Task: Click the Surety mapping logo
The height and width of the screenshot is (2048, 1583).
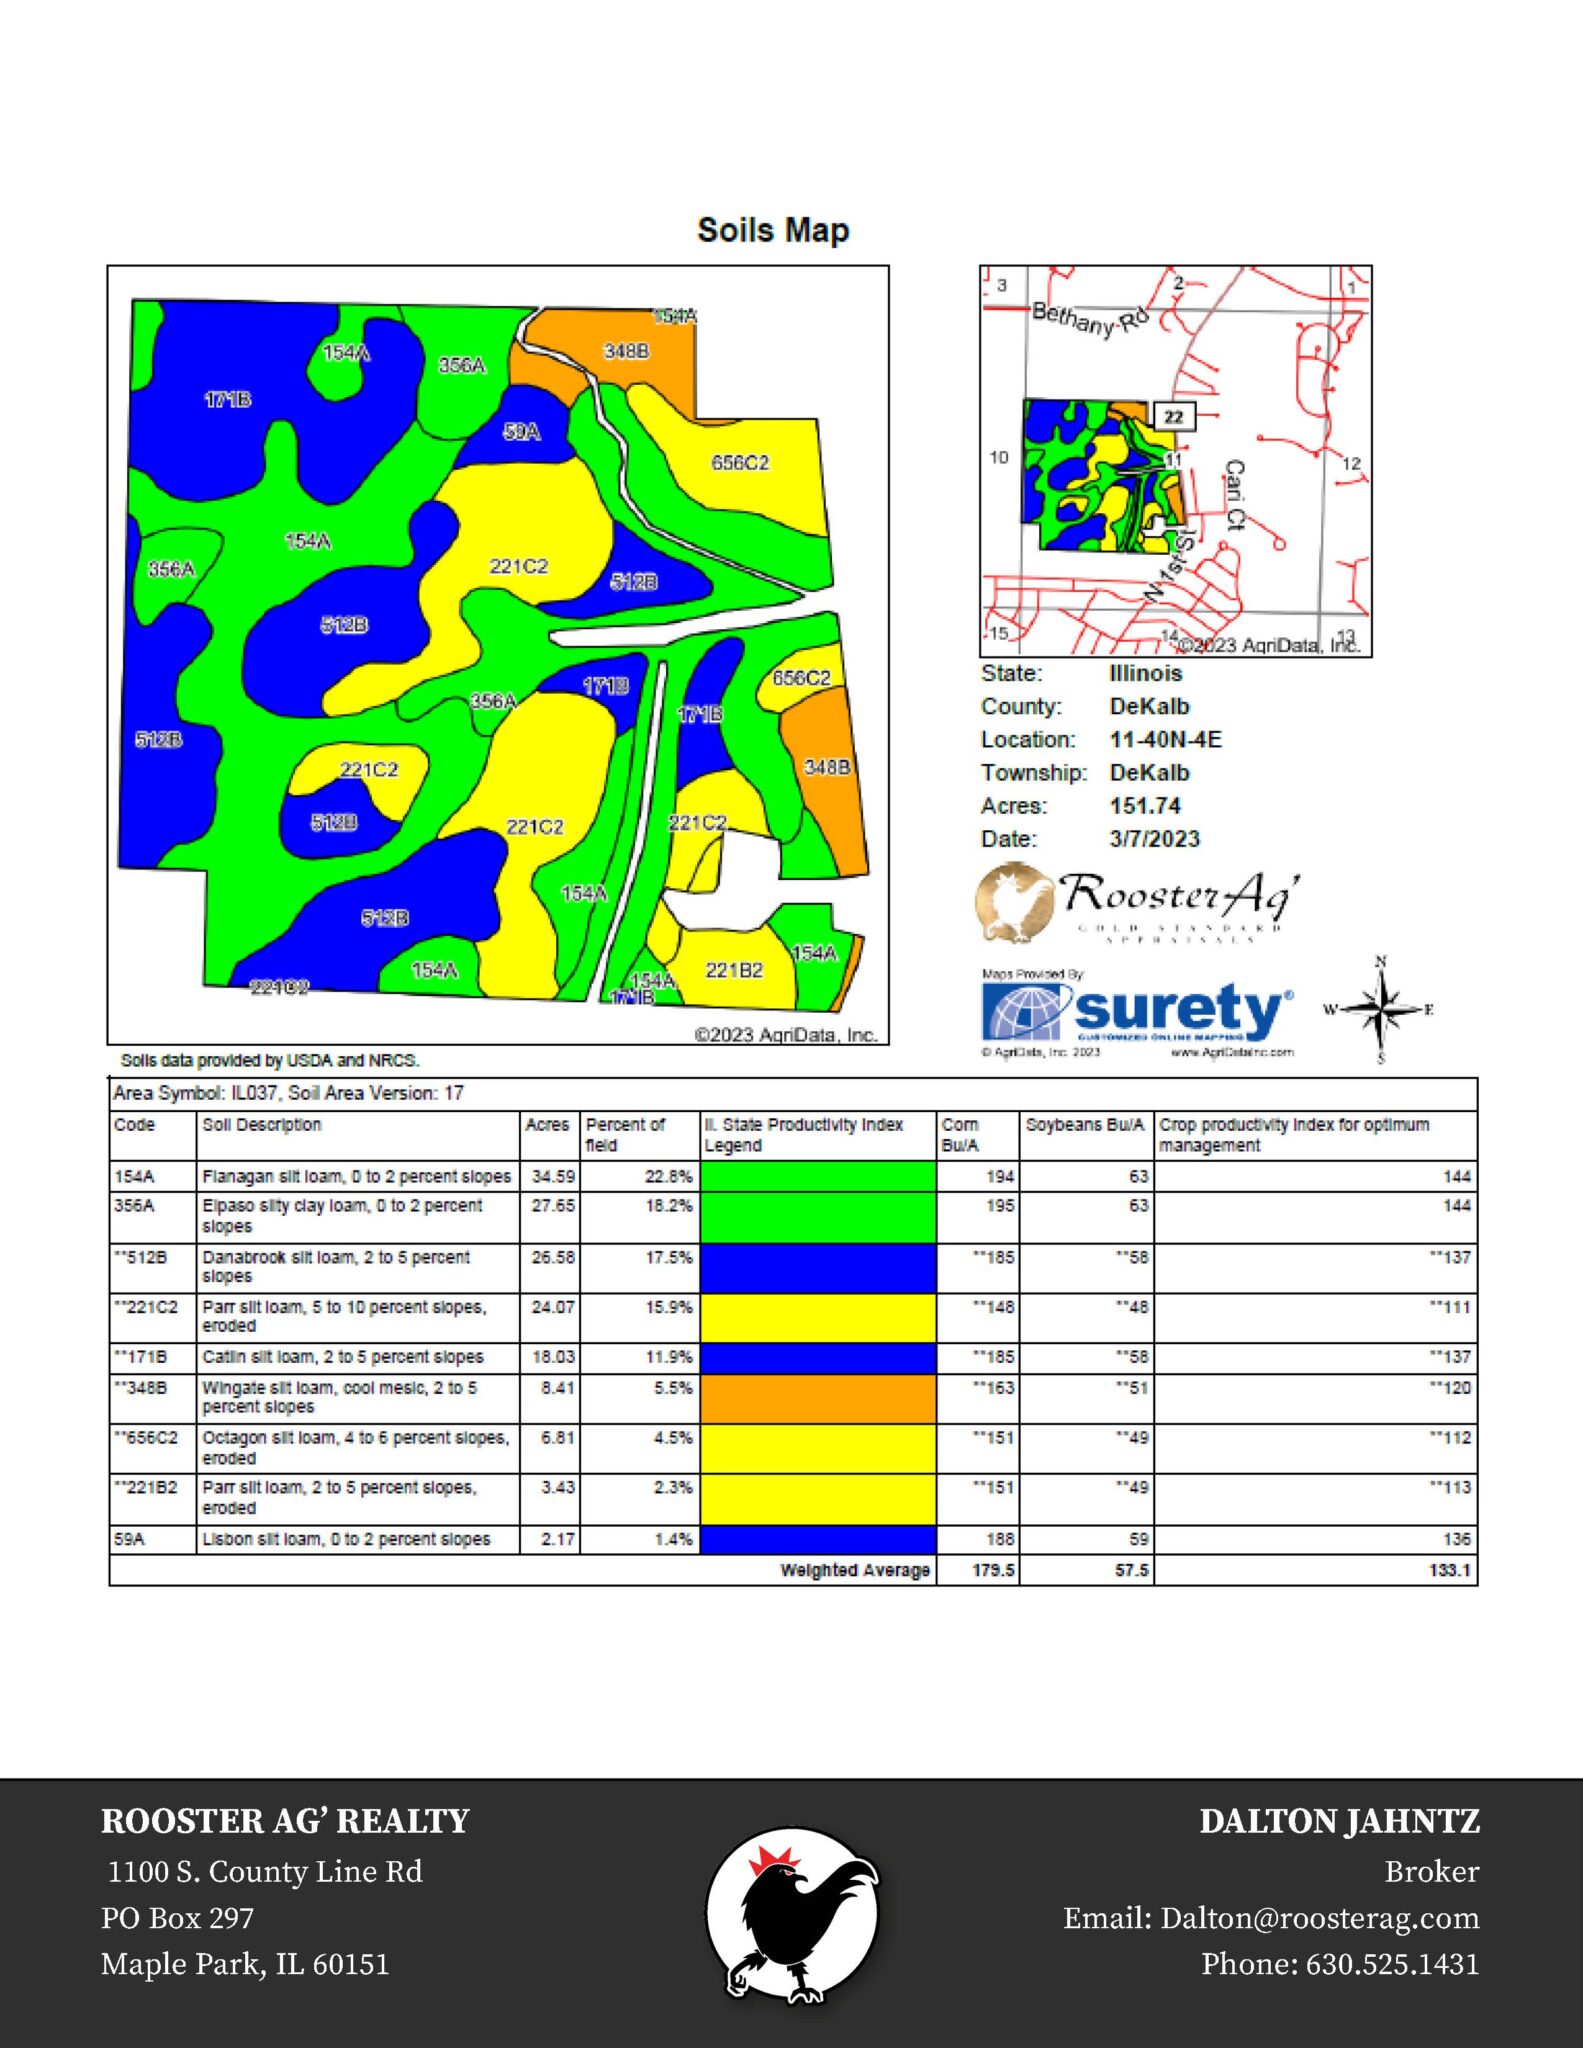Action: (1138, 1012)
